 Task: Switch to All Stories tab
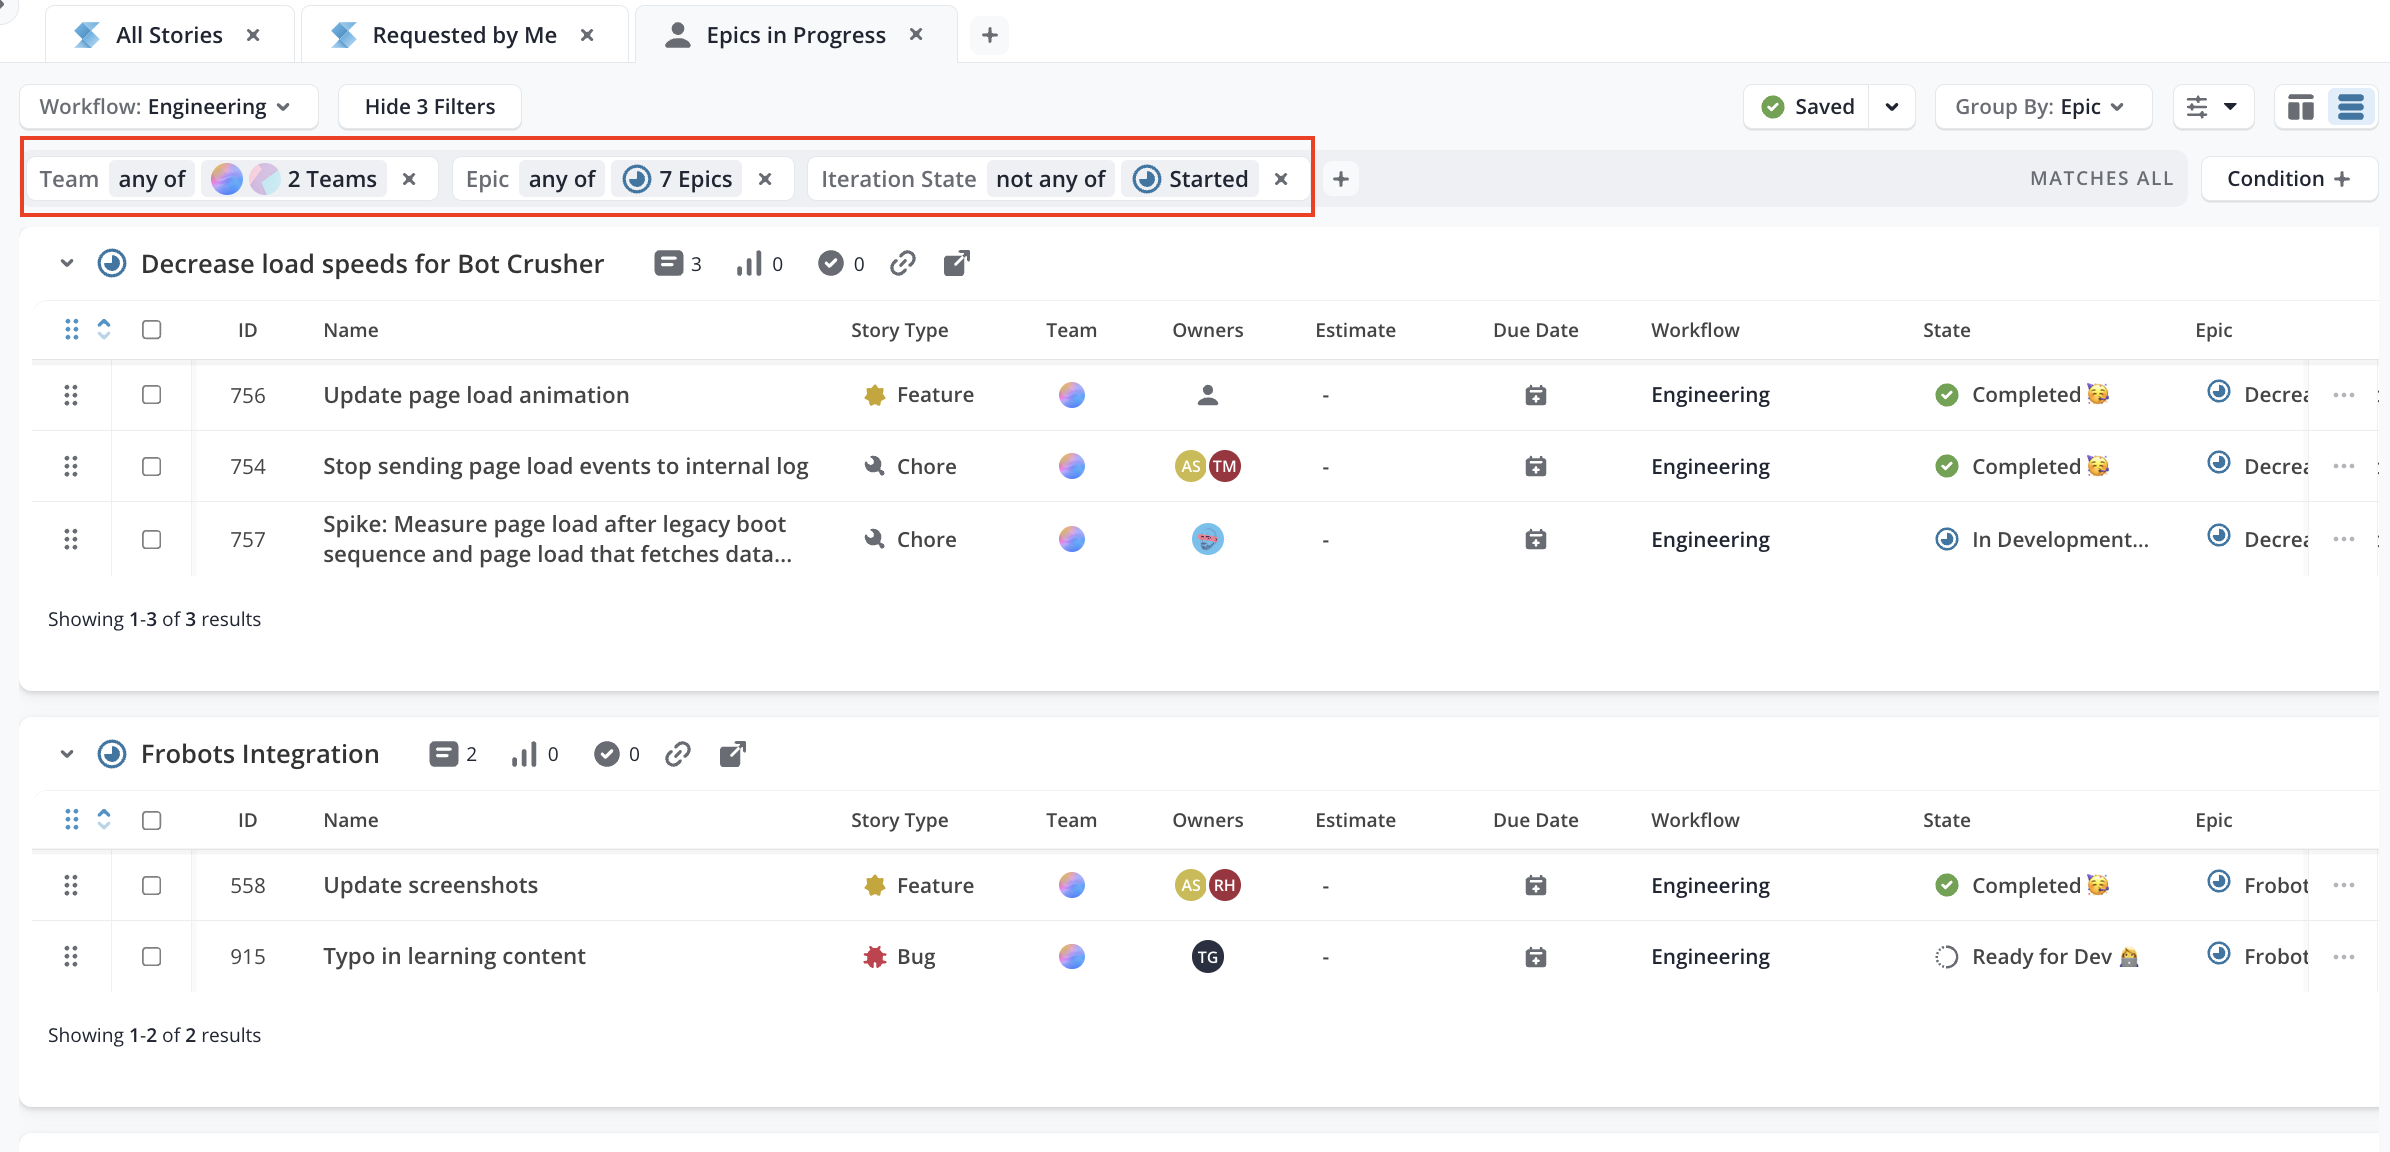click(168, 35)
